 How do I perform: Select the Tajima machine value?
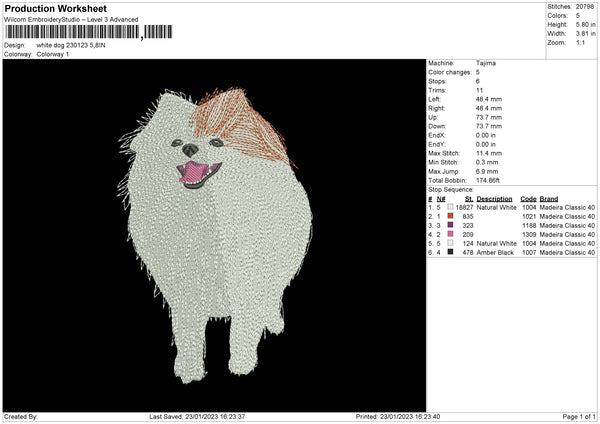point(487,63)
